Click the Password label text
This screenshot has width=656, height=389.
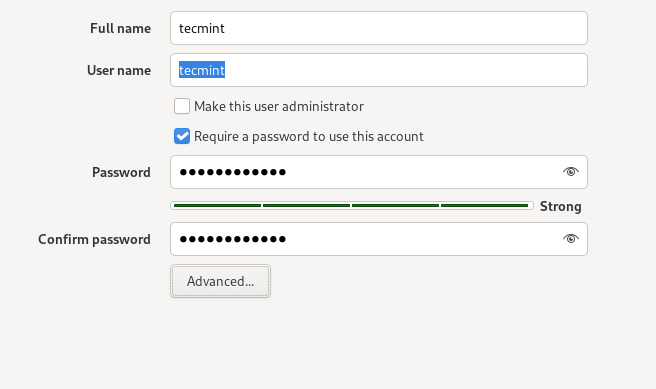(x=121, y=172)
